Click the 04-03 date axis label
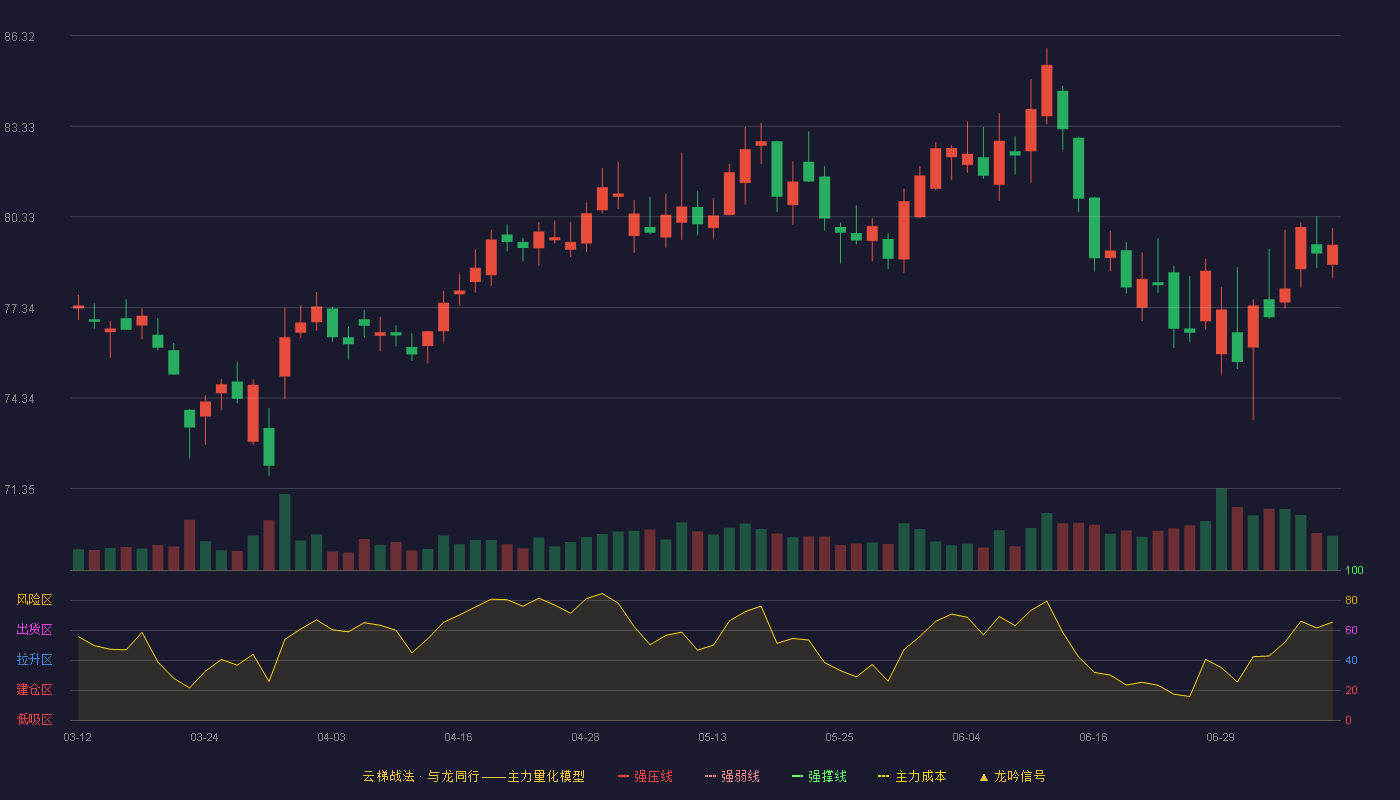Image resolution: width=1400 pixels, height=800 pixels. pyautogui.click(x=331, y=737)
